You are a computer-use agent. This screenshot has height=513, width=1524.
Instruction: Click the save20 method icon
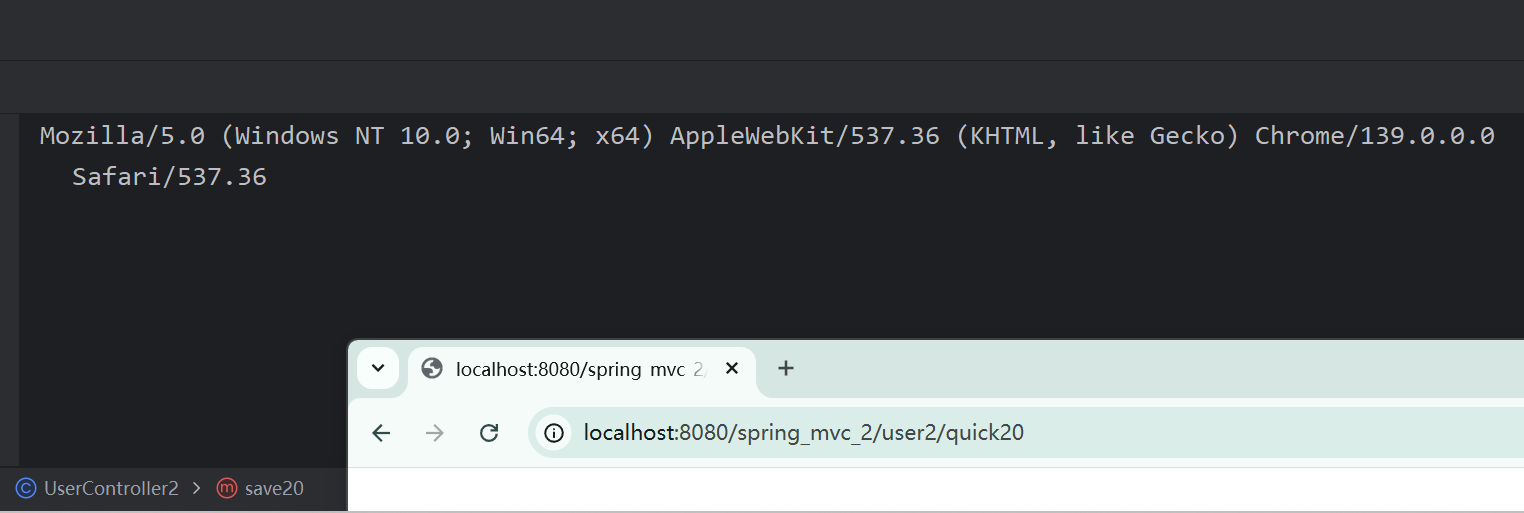[x=227, y=489]
